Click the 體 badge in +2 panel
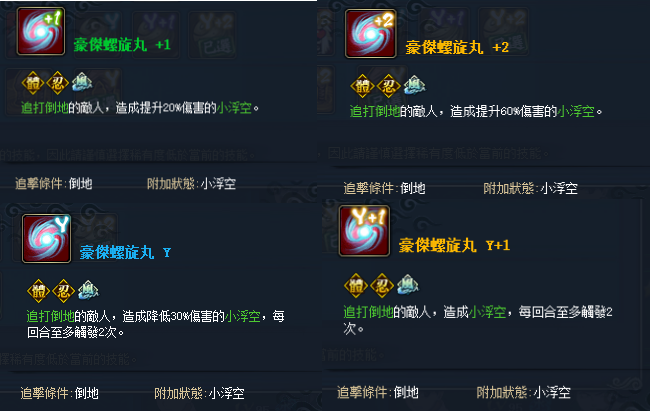This screenshot has height=411, width=650. coord(362,86)
